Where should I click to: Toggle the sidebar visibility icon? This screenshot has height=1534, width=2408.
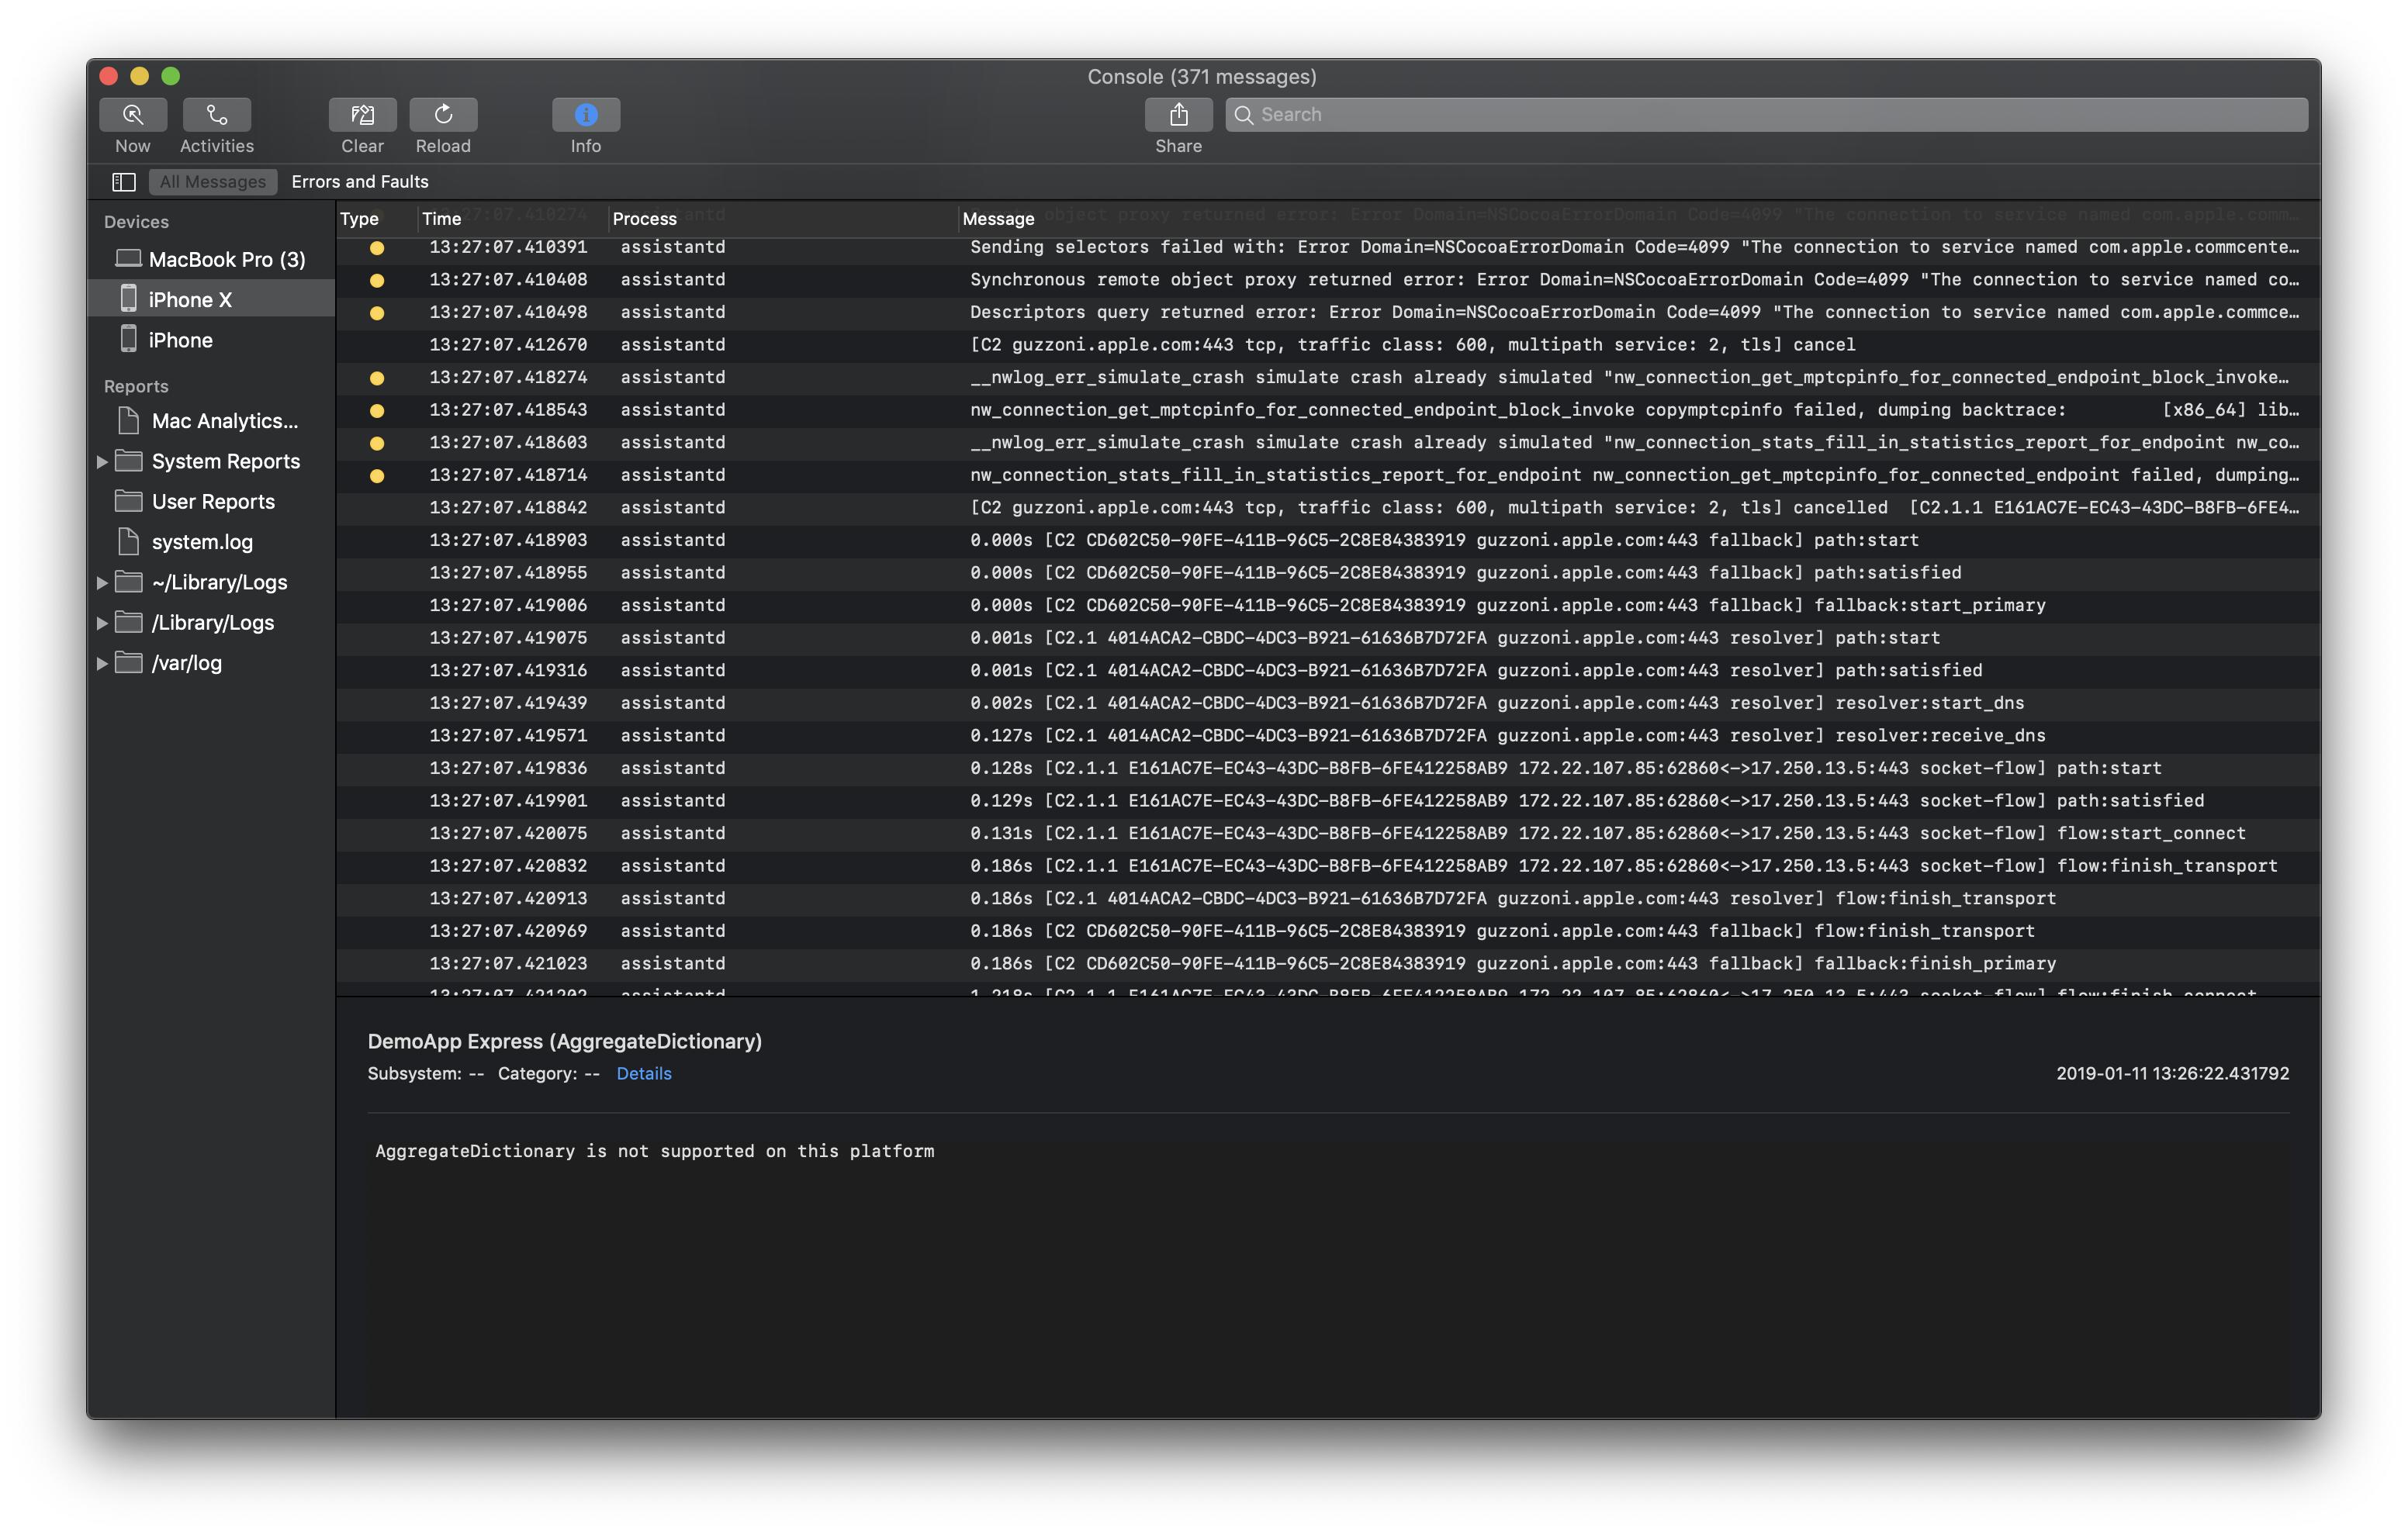pos(124,182)
